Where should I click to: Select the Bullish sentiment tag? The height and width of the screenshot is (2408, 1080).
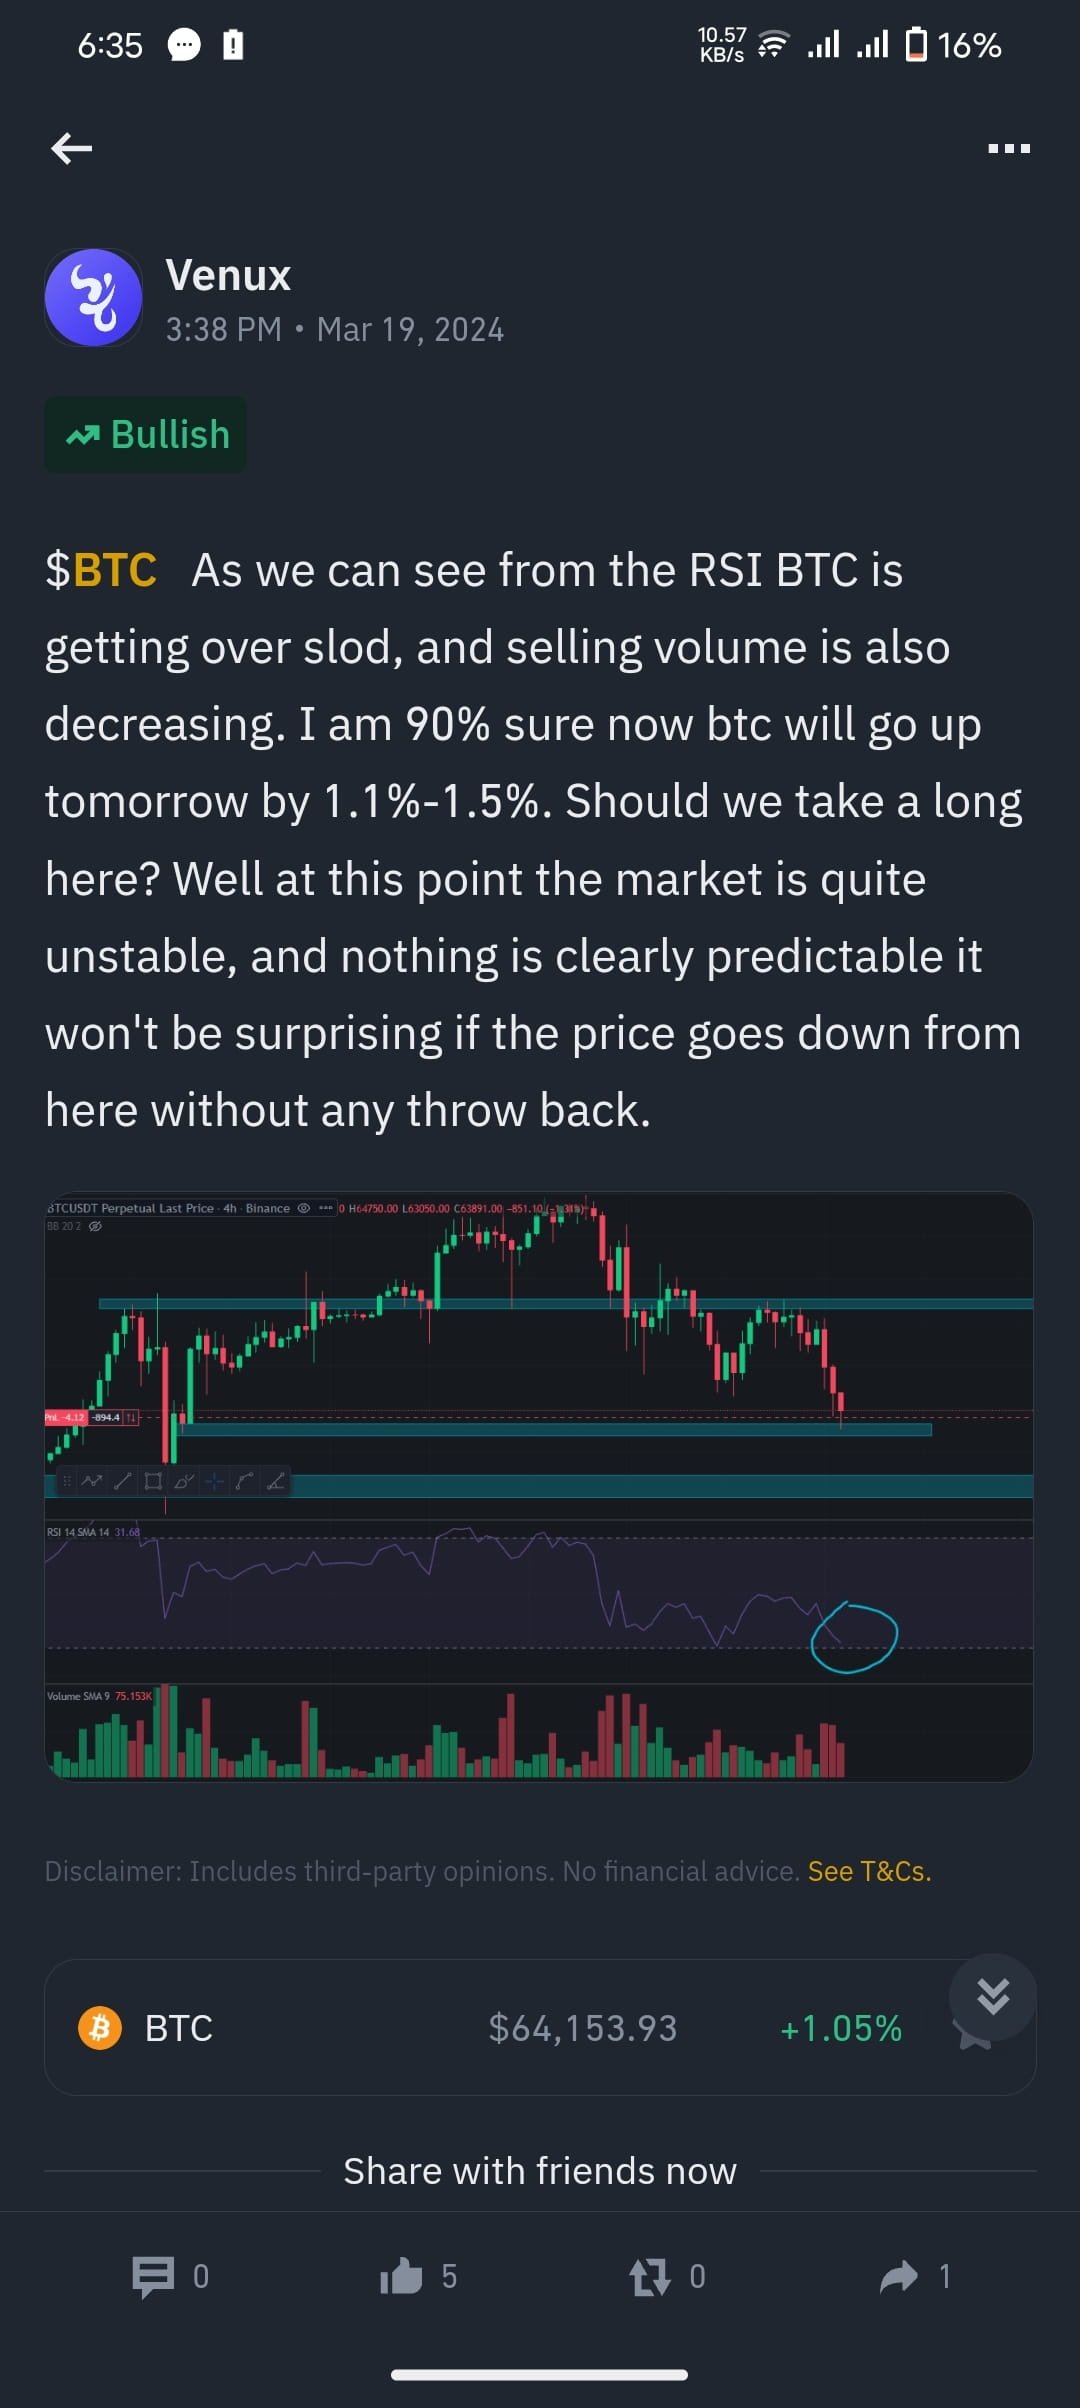pos(145,433)
